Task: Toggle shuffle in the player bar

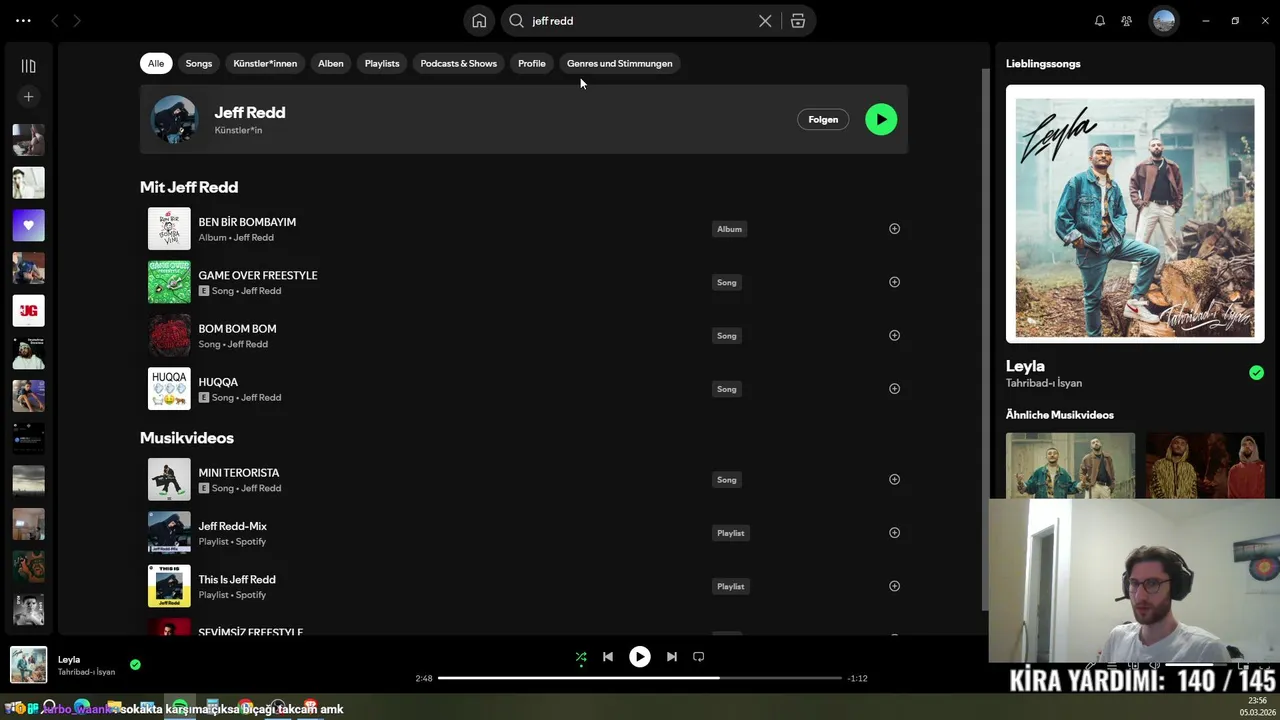Action: (581, 657)
